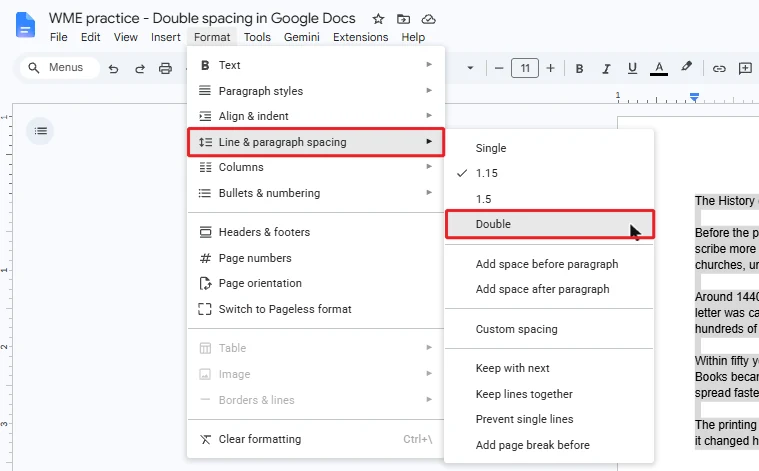The height and width of the screenshot is (471, 759).
Task: Open the View menu
Action: coord(126,37)
